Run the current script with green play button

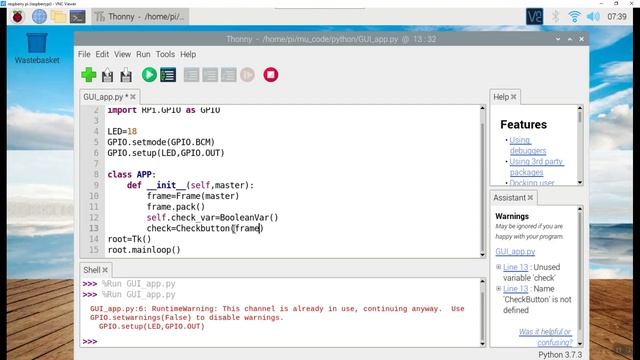coord(149,75)
